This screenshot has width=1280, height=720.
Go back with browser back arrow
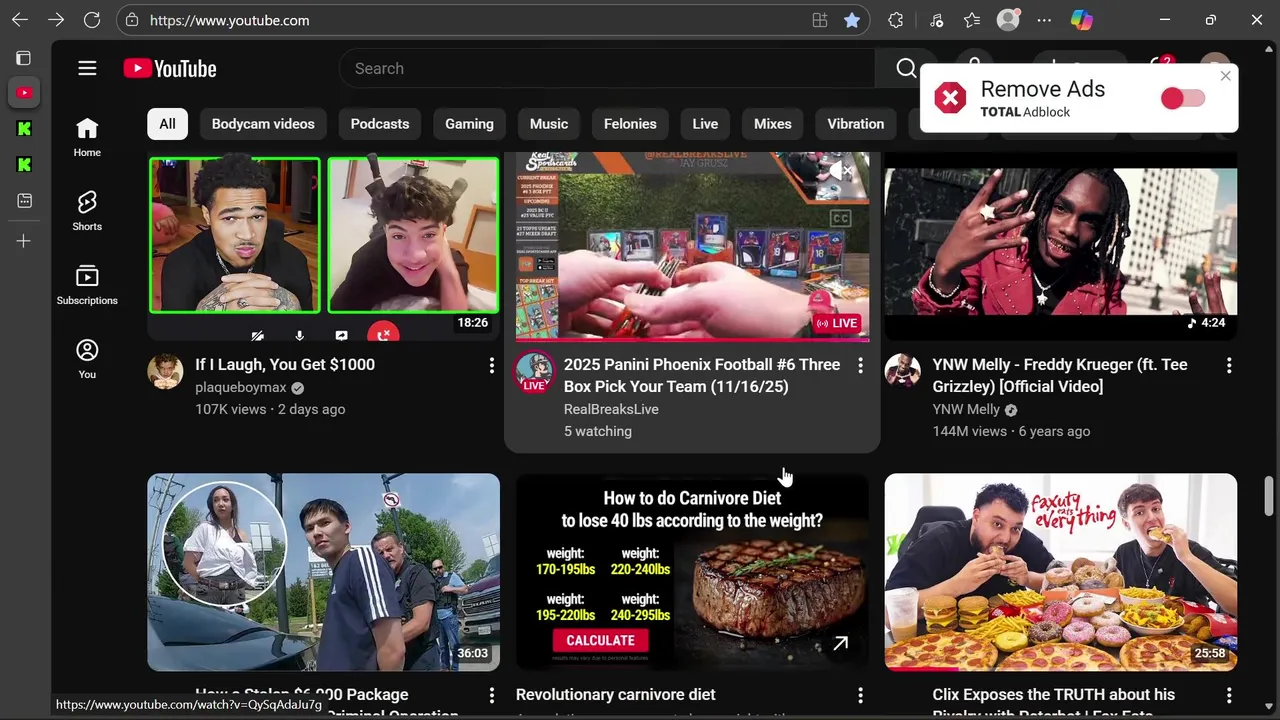(20, 20)
